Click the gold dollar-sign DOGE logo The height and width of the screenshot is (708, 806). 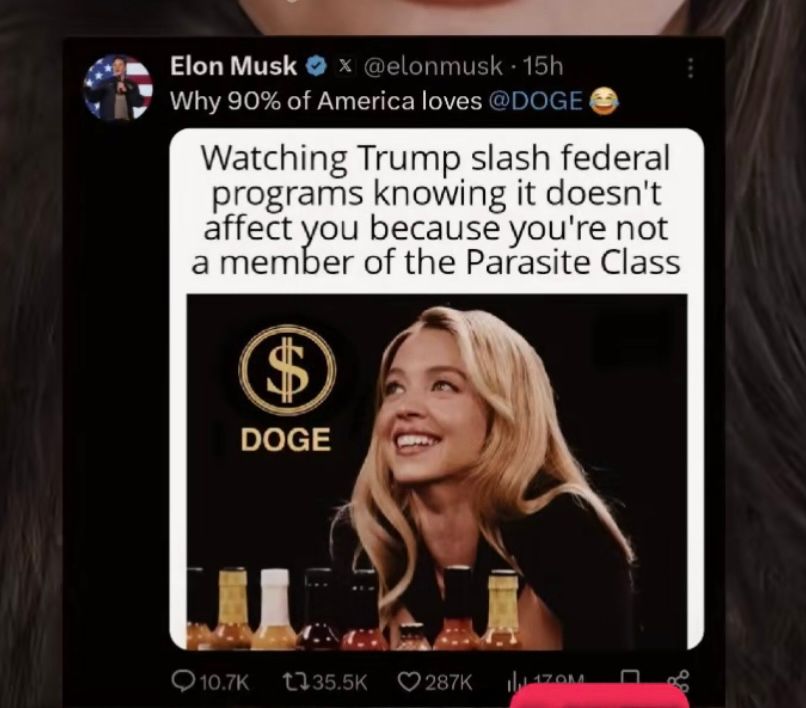click(287, 370)
